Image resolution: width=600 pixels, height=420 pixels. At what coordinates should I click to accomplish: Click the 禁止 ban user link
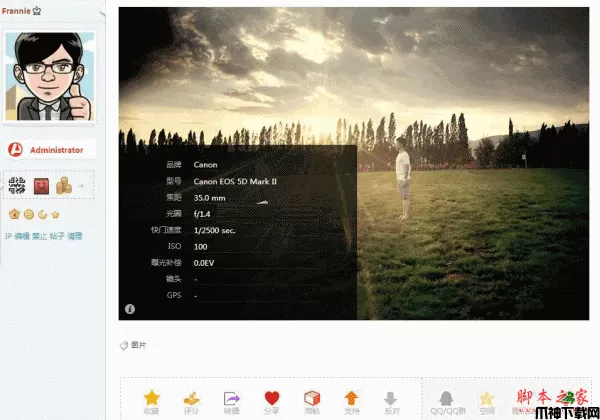39,236
